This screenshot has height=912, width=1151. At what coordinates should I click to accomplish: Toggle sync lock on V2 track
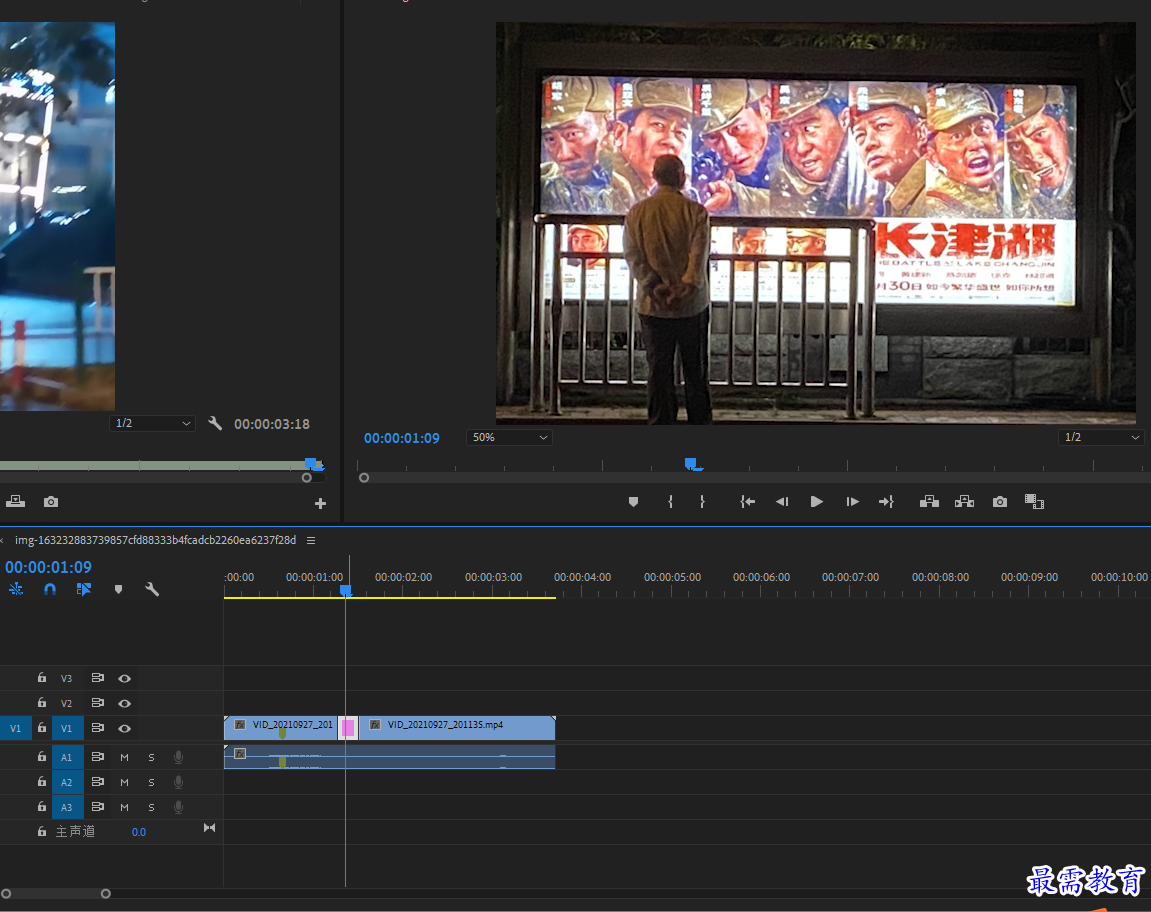[x=98, y=703]
